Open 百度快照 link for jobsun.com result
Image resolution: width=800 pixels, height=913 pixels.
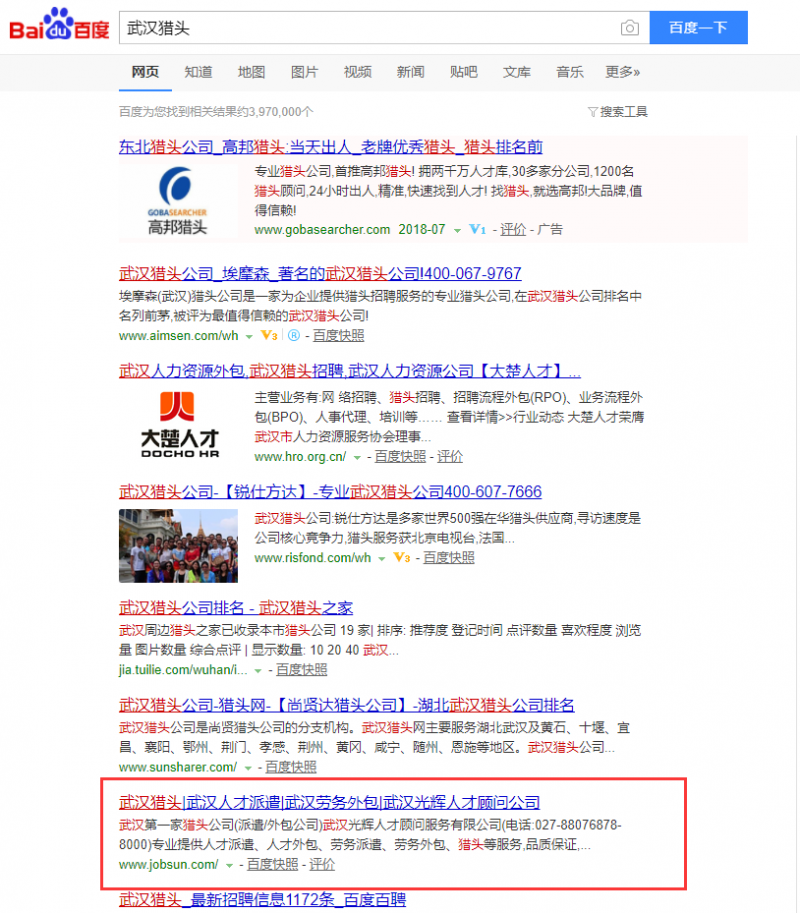coord(272,864)
